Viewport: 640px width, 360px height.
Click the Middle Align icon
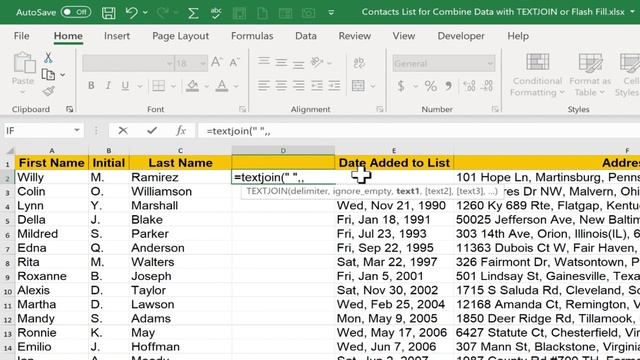point(281,62)
